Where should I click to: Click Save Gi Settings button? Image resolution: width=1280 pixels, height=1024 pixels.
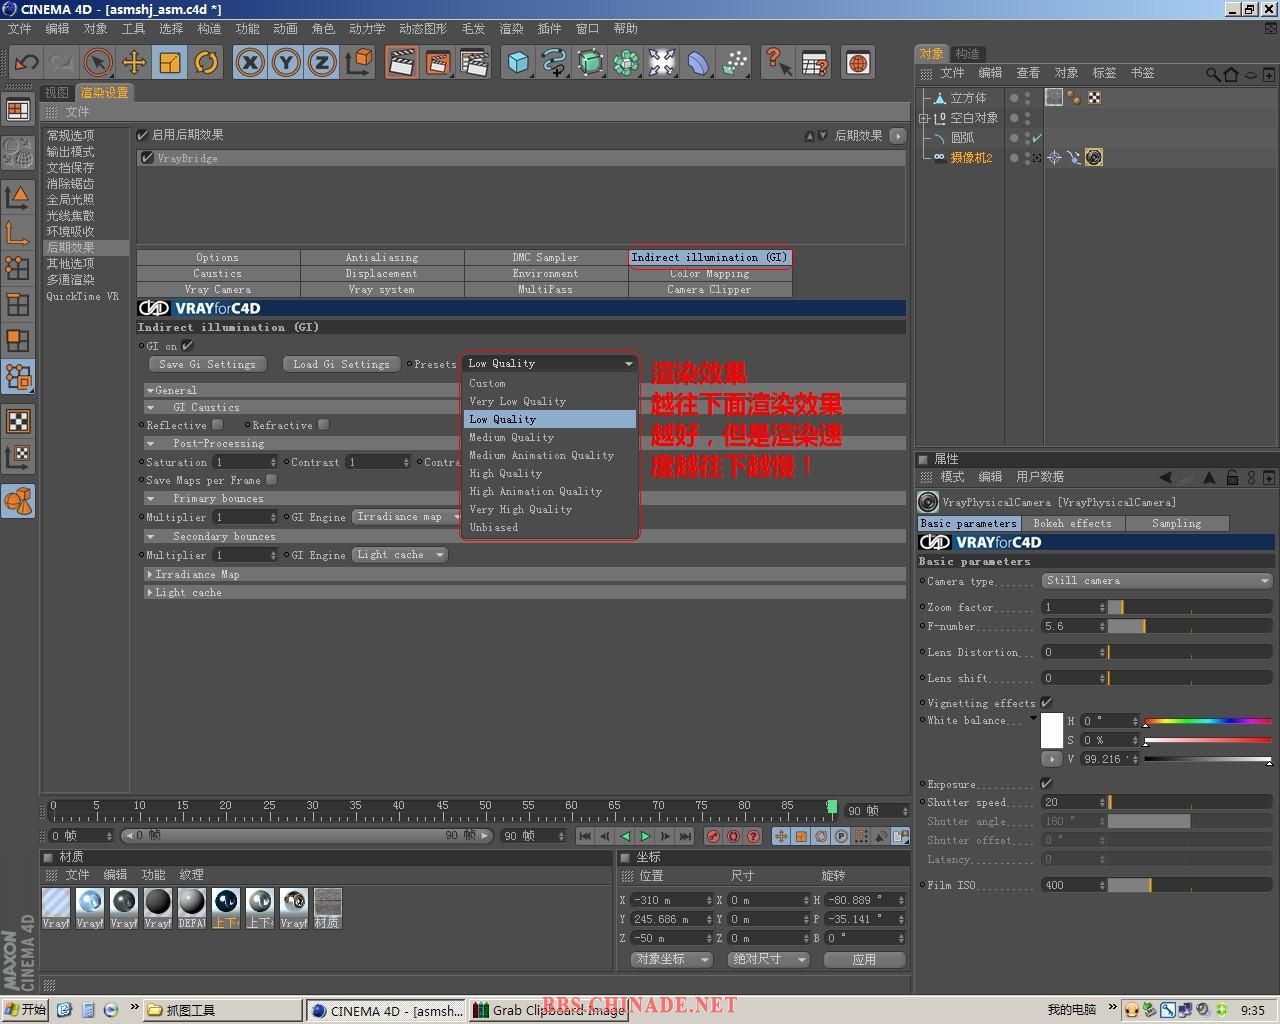(x=207, y=364)
